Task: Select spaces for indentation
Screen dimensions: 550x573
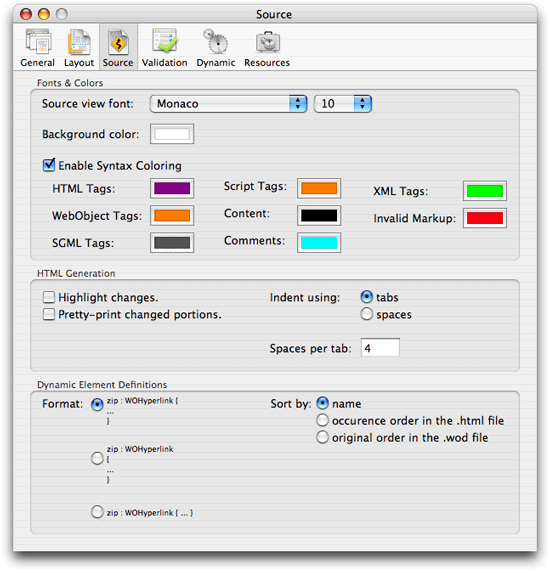Action: point(367,314)
